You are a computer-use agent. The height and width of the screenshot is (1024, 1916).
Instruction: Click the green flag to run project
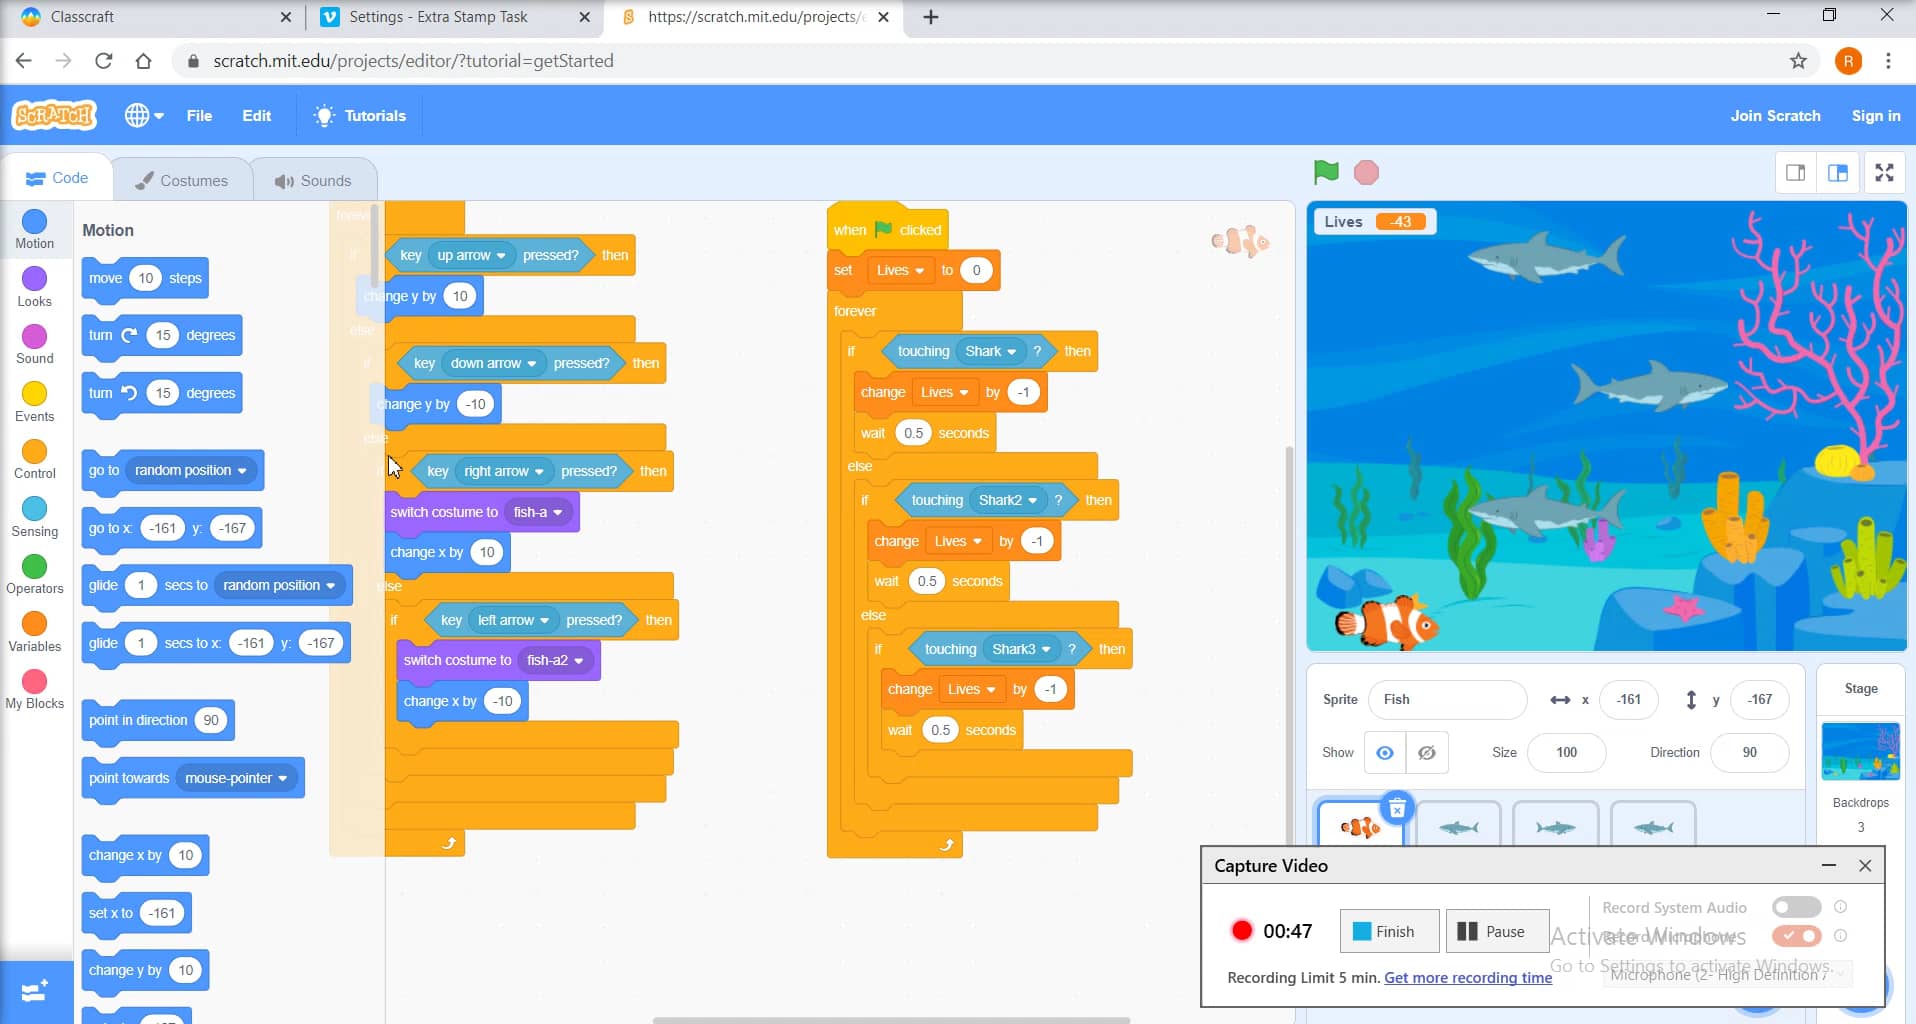point(1326,172)
